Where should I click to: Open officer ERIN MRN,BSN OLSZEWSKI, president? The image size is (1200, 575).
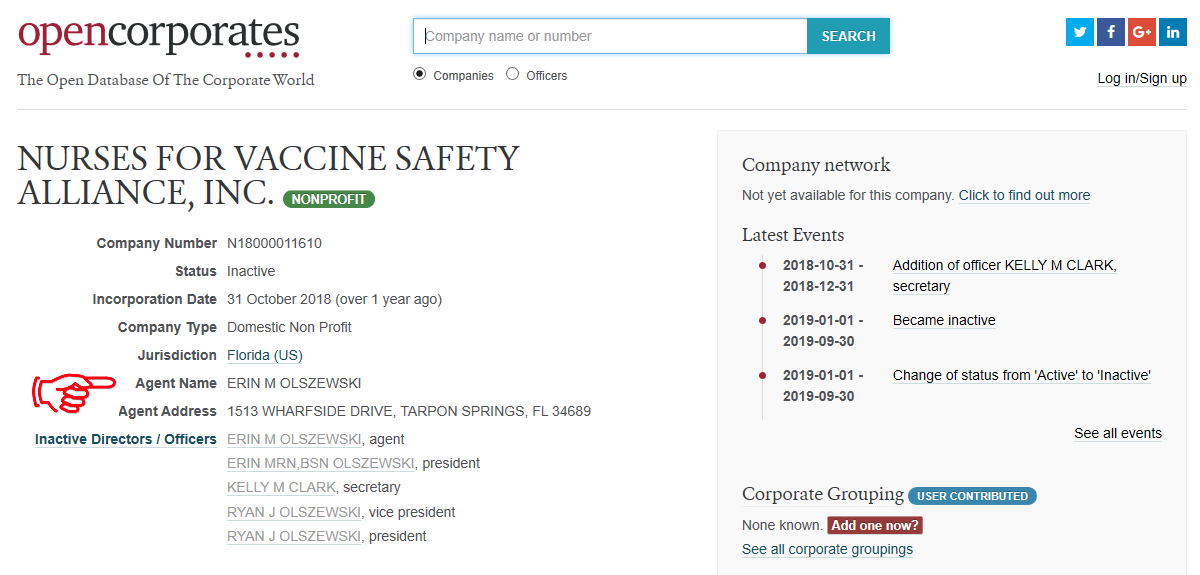click(x=320, y=463)
